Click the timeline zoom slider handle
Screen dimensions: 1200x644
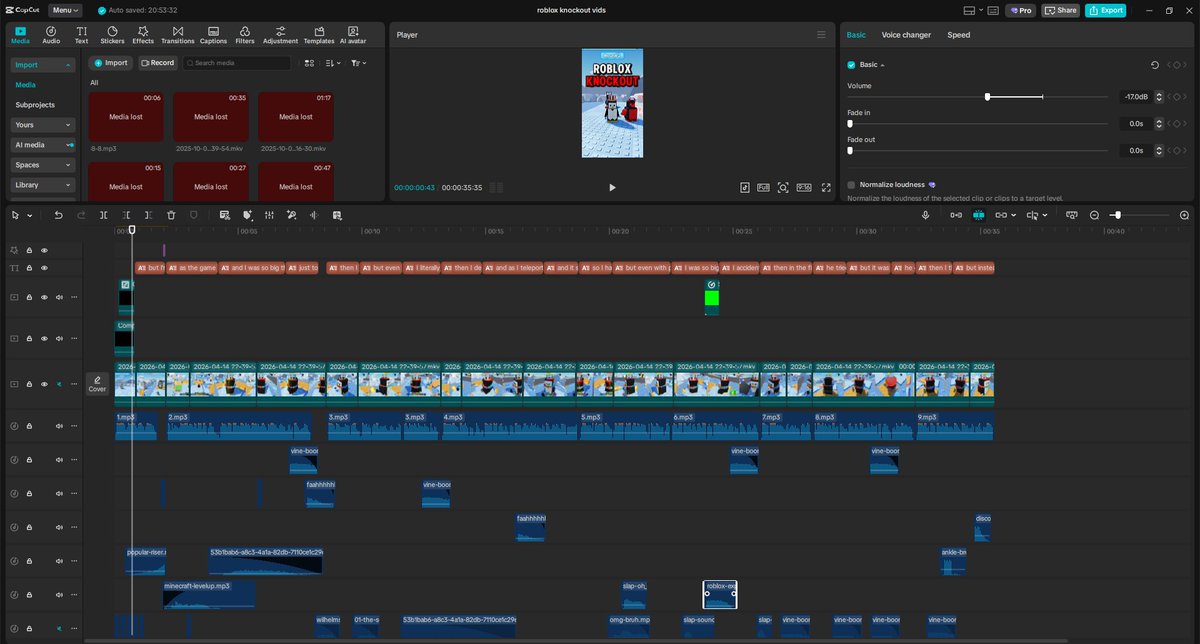pyautogui.click(x=1116, y=215)
